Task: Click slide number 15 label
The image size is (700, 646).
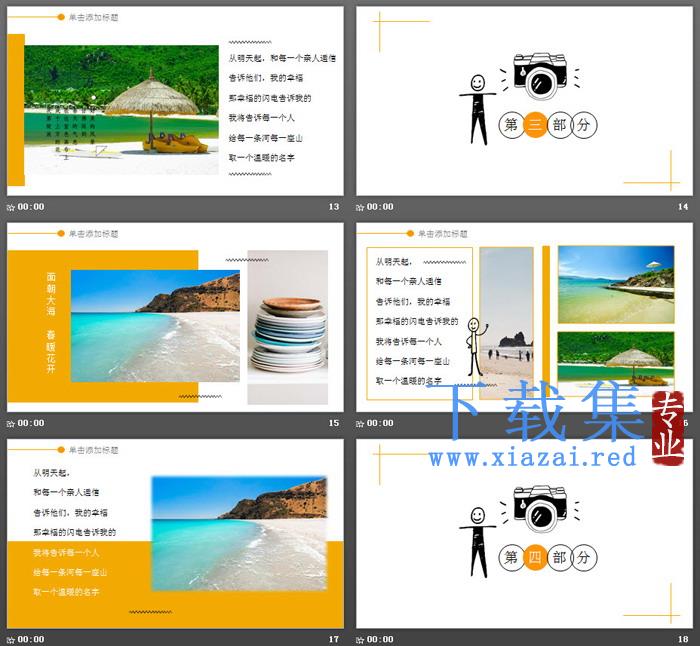Action: point(334,423)
